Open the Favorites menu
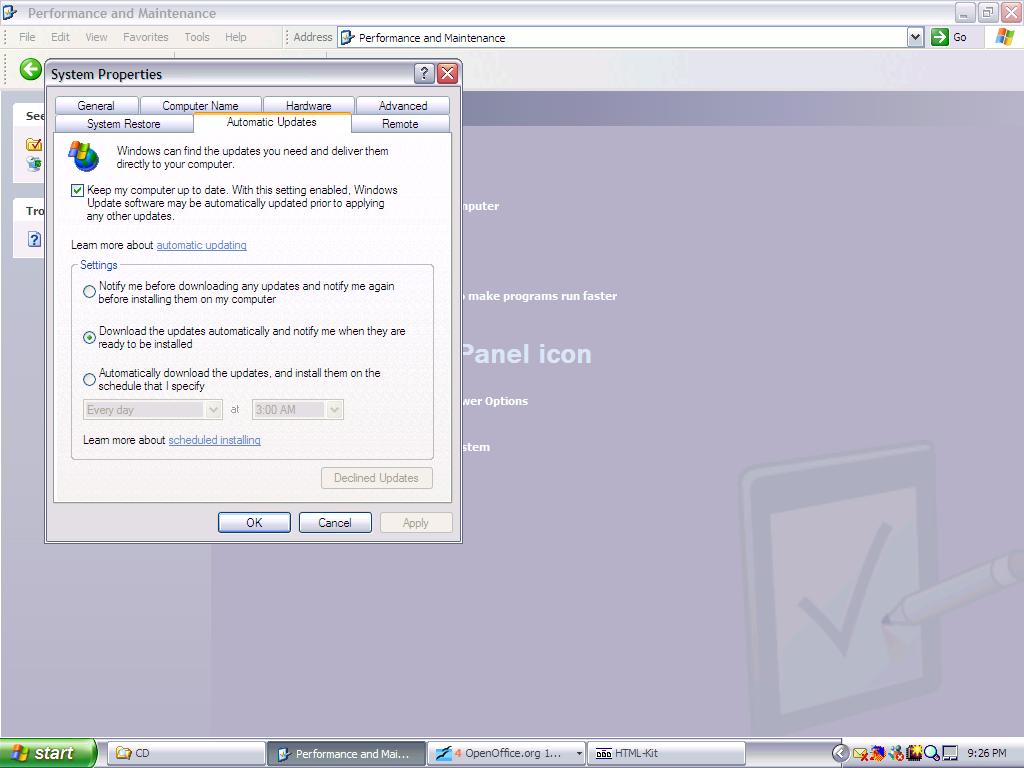The width and height of the screenshot is (1024, 768). 146,37
